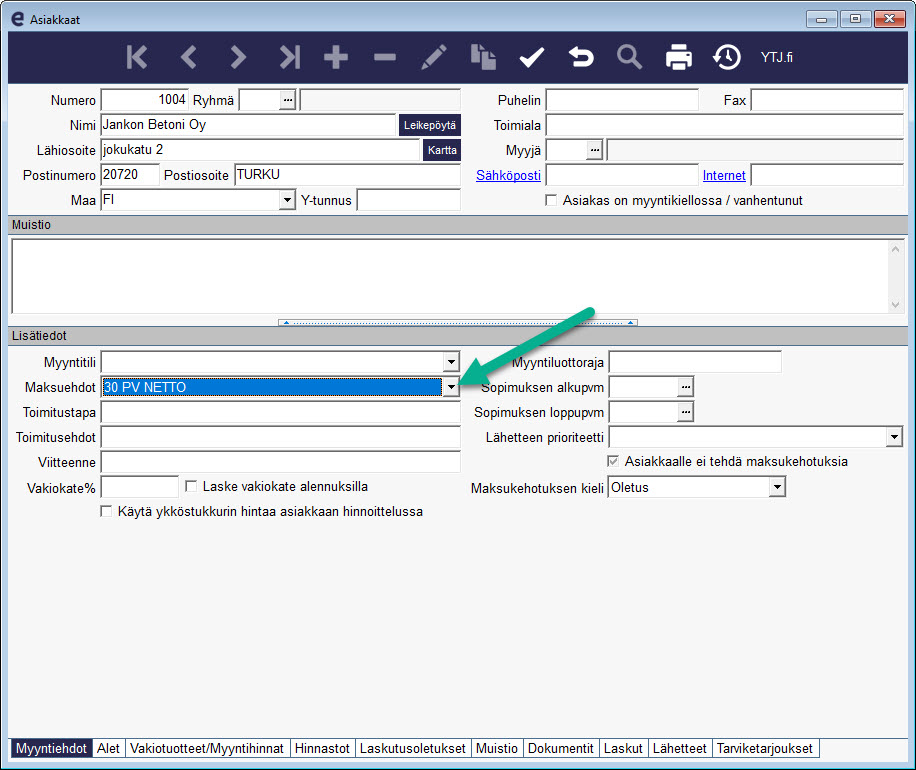This screenshot has height=770, width=916.
Task: Expand the Maa country dropdown
Action: (x=286, y=200)
